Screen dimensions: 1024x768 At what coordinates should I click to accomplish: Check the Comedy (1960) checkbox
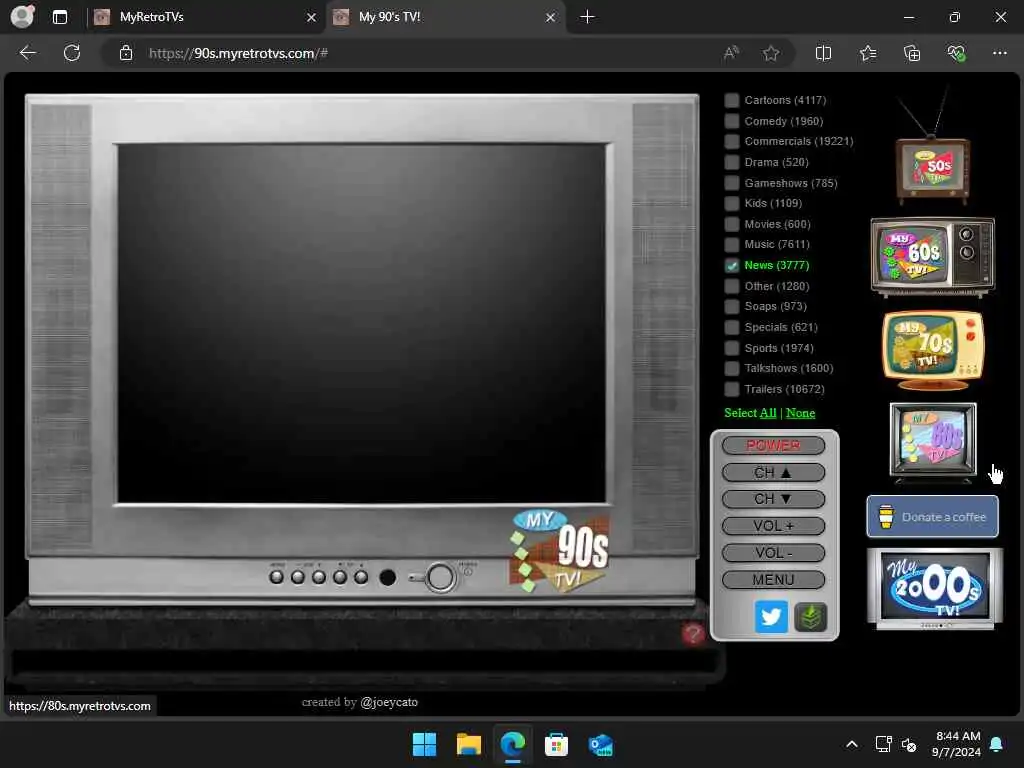(x=731, y=121)
